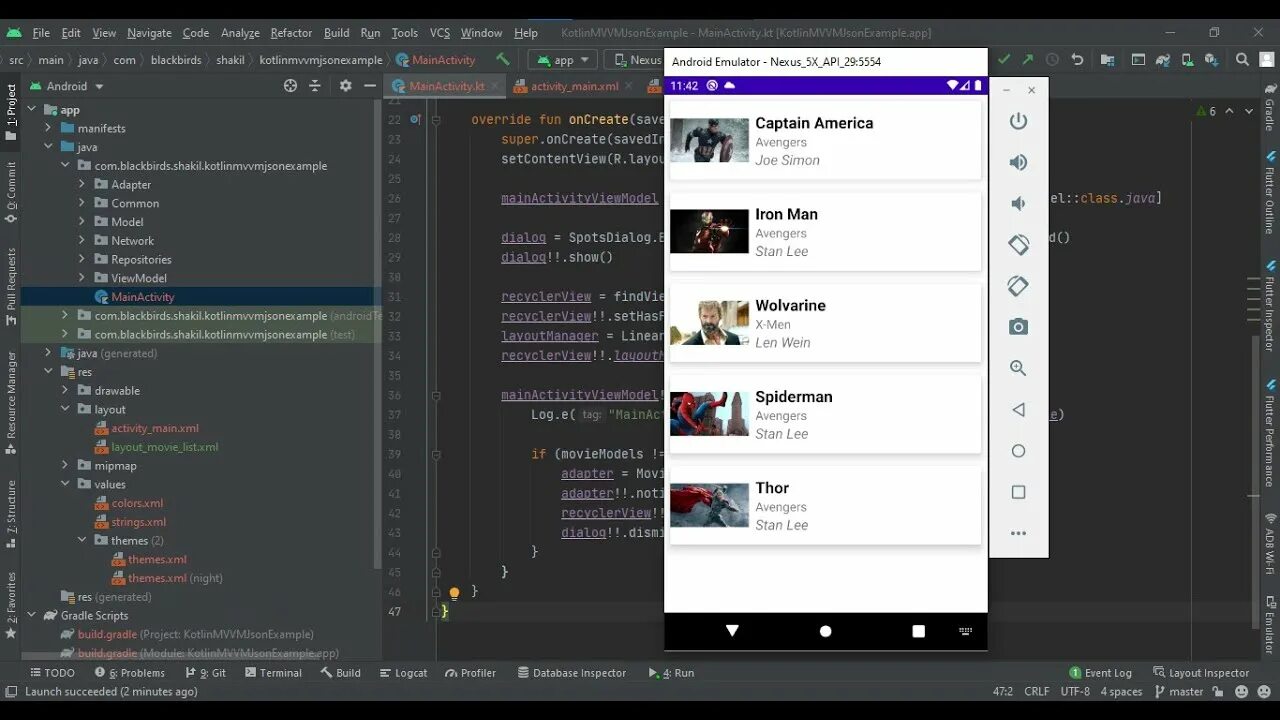1280x720 pixels.
Task: Select the emulator power button icon
Action: pyautogui.click(x=1018, y=121)
